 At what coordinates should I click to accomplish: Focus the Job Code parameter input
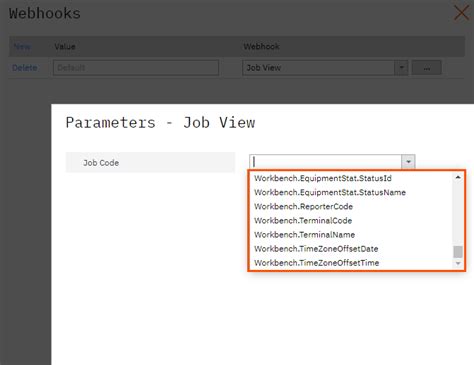coord(326,162)
